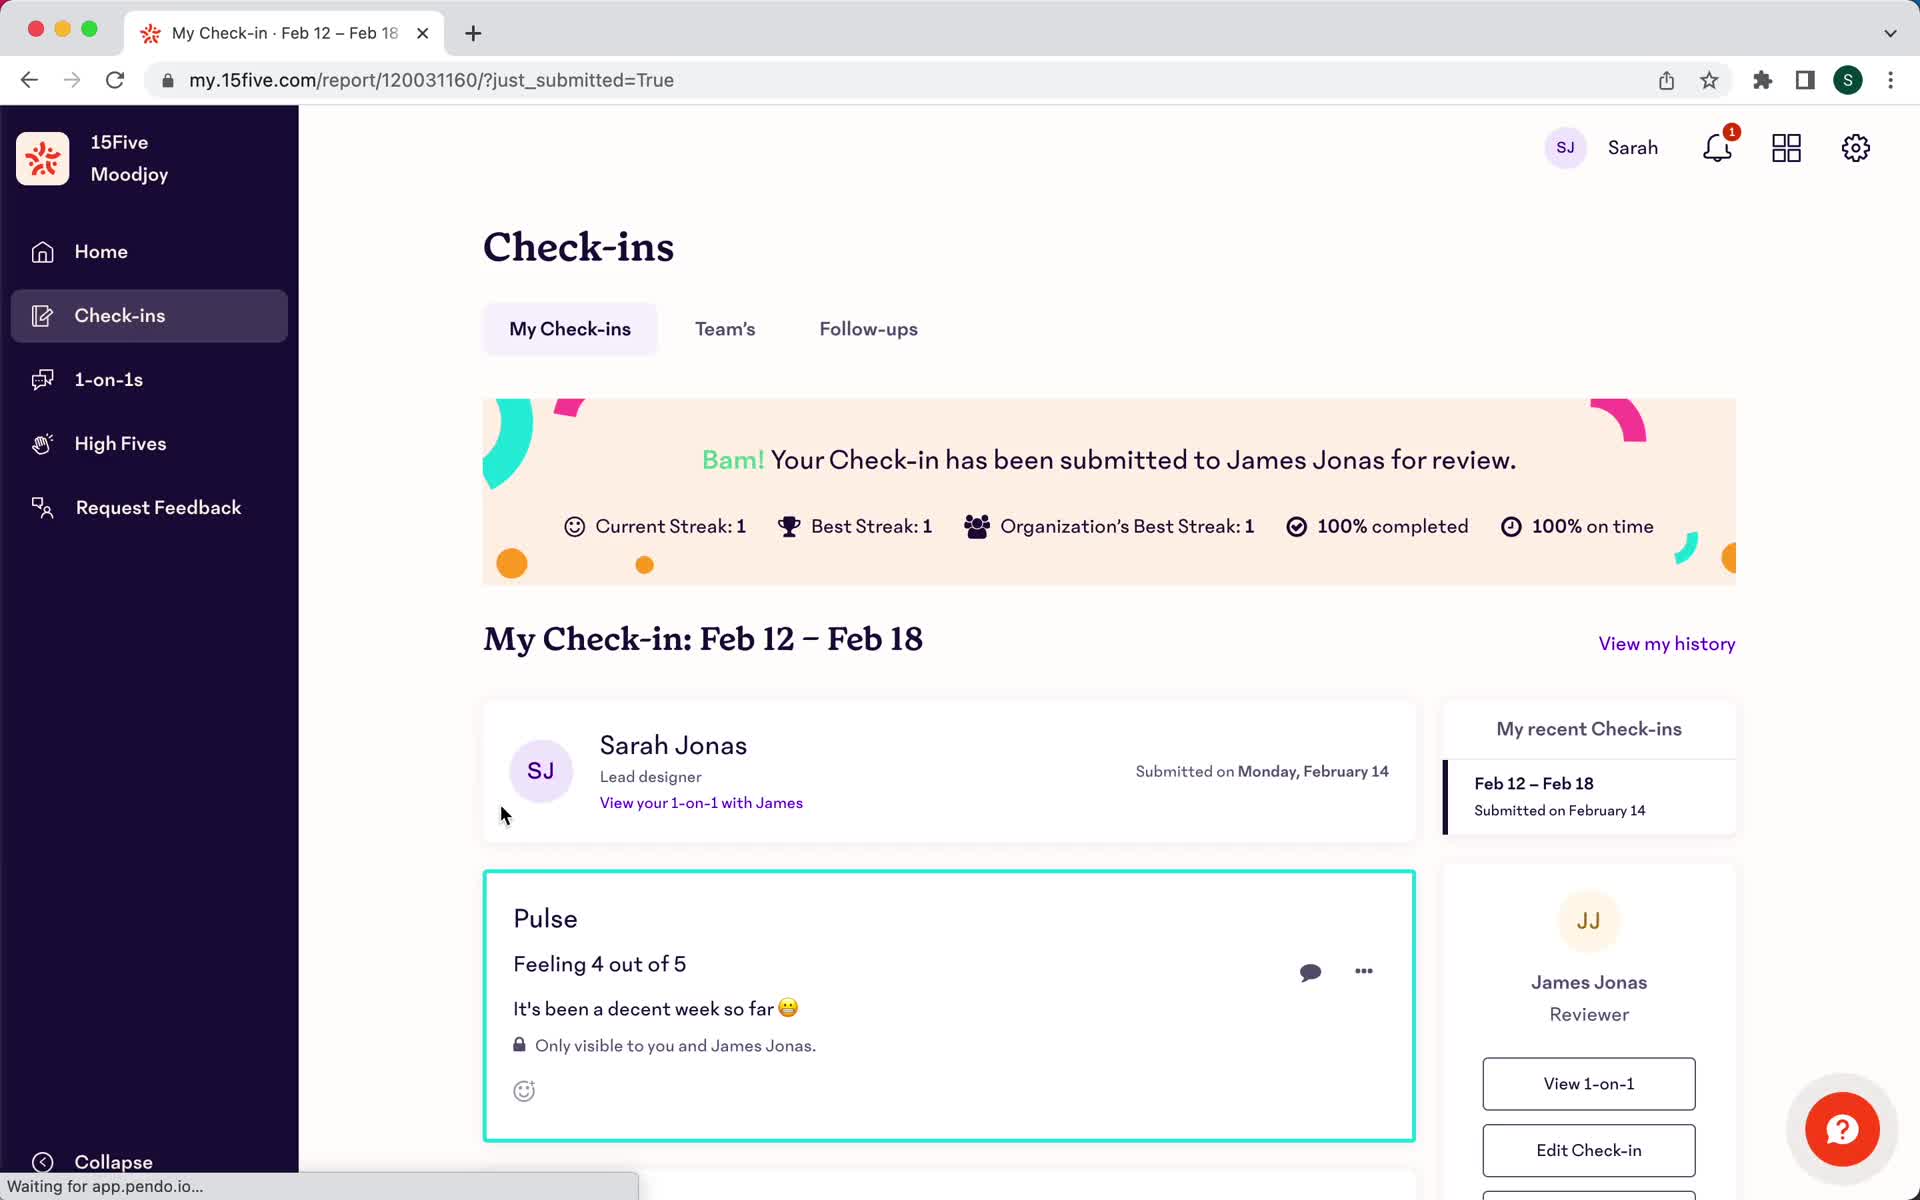Click View my history link

coord(1667,643)
